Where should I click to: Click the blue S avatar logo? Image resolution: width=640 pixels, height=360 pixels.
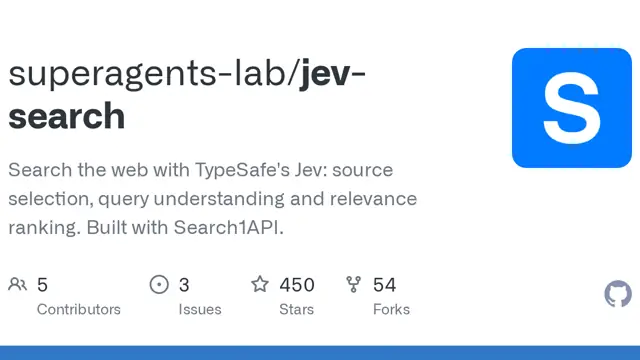pos(572,108)
